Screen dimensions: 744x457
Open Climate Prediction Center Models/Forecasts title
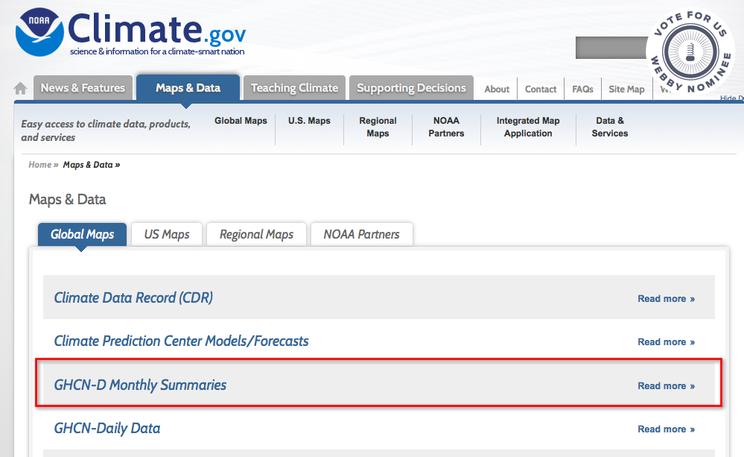[x=181, y=341]
